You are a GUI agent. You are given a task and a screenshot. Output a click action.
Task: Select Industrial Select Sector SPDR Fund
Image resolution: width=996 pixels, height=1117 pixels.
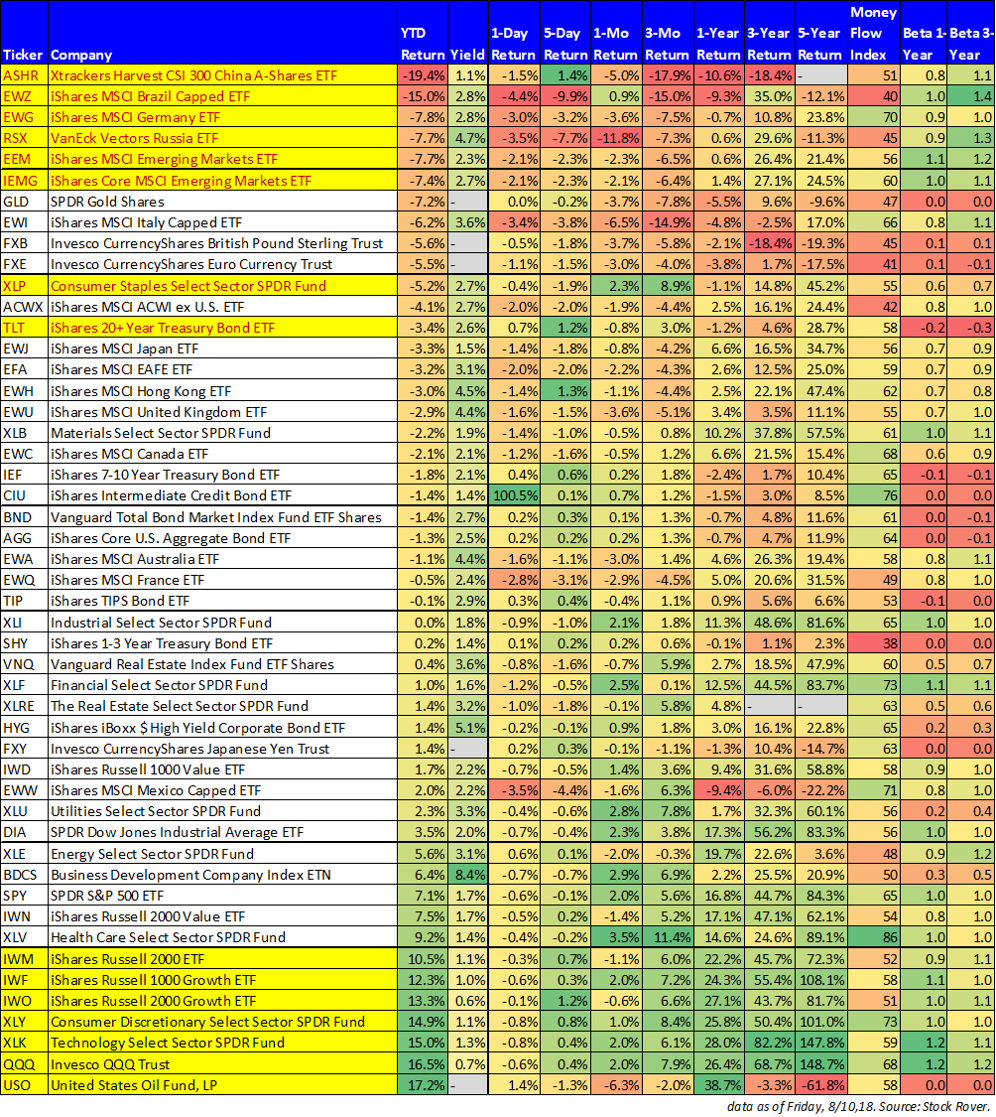(161, 623)
